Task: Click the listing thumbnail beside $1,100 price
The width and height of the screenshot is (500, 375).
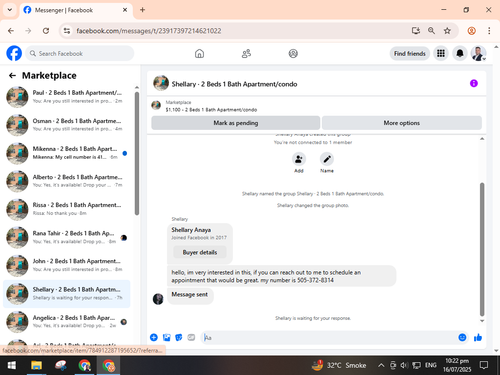Action: [x=156, y=105]
